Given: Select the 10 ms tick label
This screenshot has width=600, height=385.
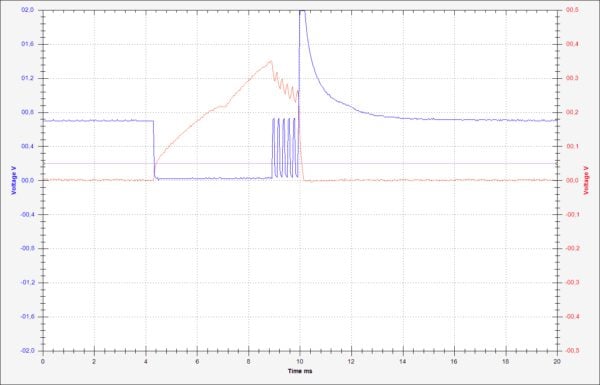Looking at the screenshot, I should (300, 361).
